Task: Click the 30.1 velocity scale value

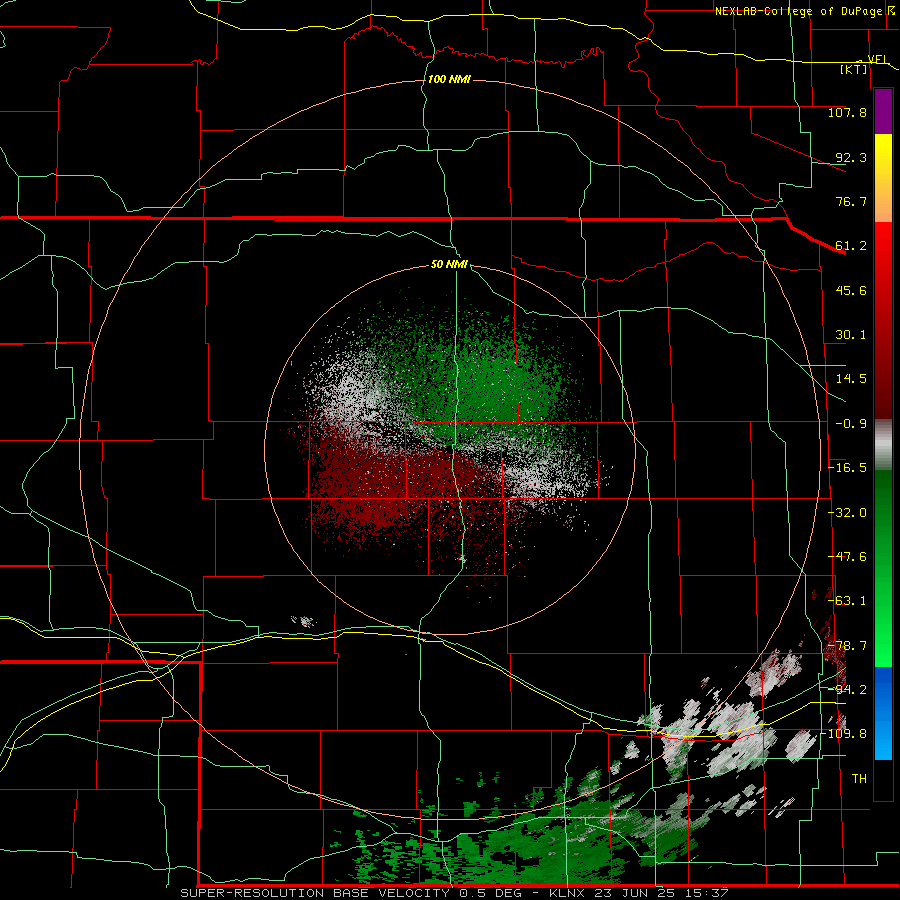Action: click(851, 335)
